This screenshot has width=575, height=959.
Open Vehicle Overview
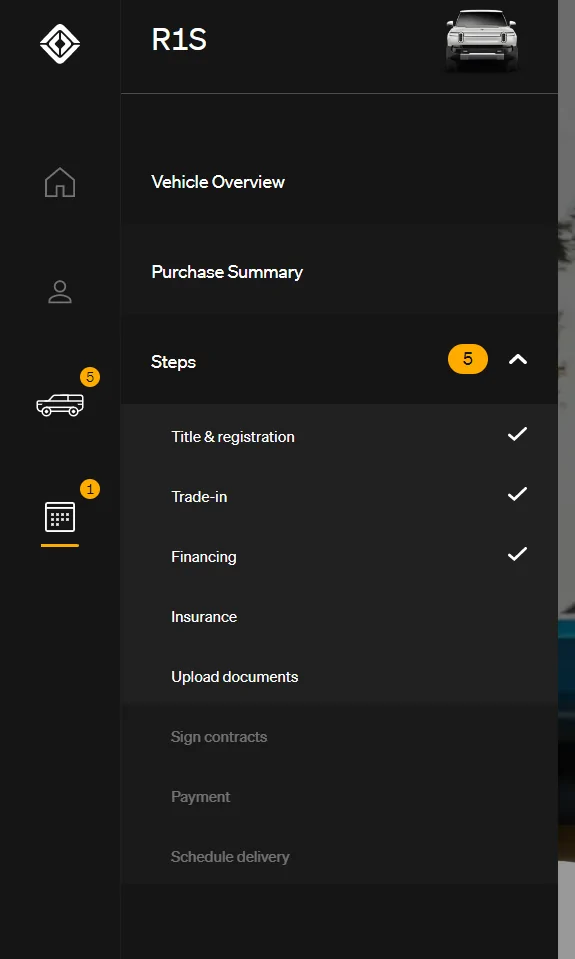(x=218, y=182)
